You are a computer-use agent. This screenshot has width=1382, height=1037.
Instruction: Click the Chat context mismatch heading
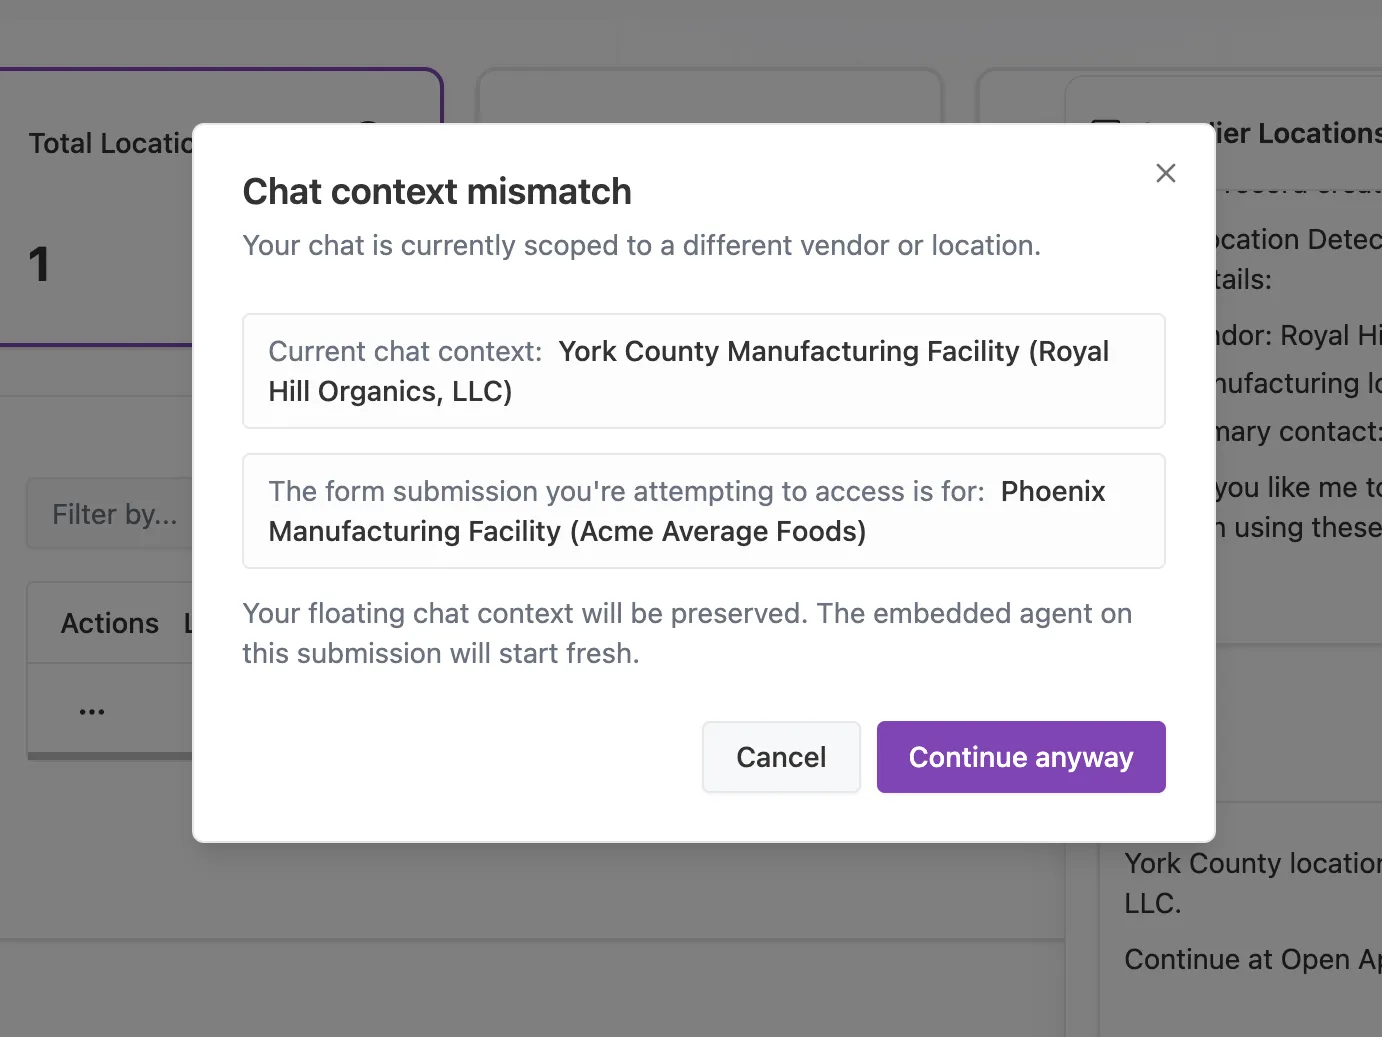coord(437,191)
